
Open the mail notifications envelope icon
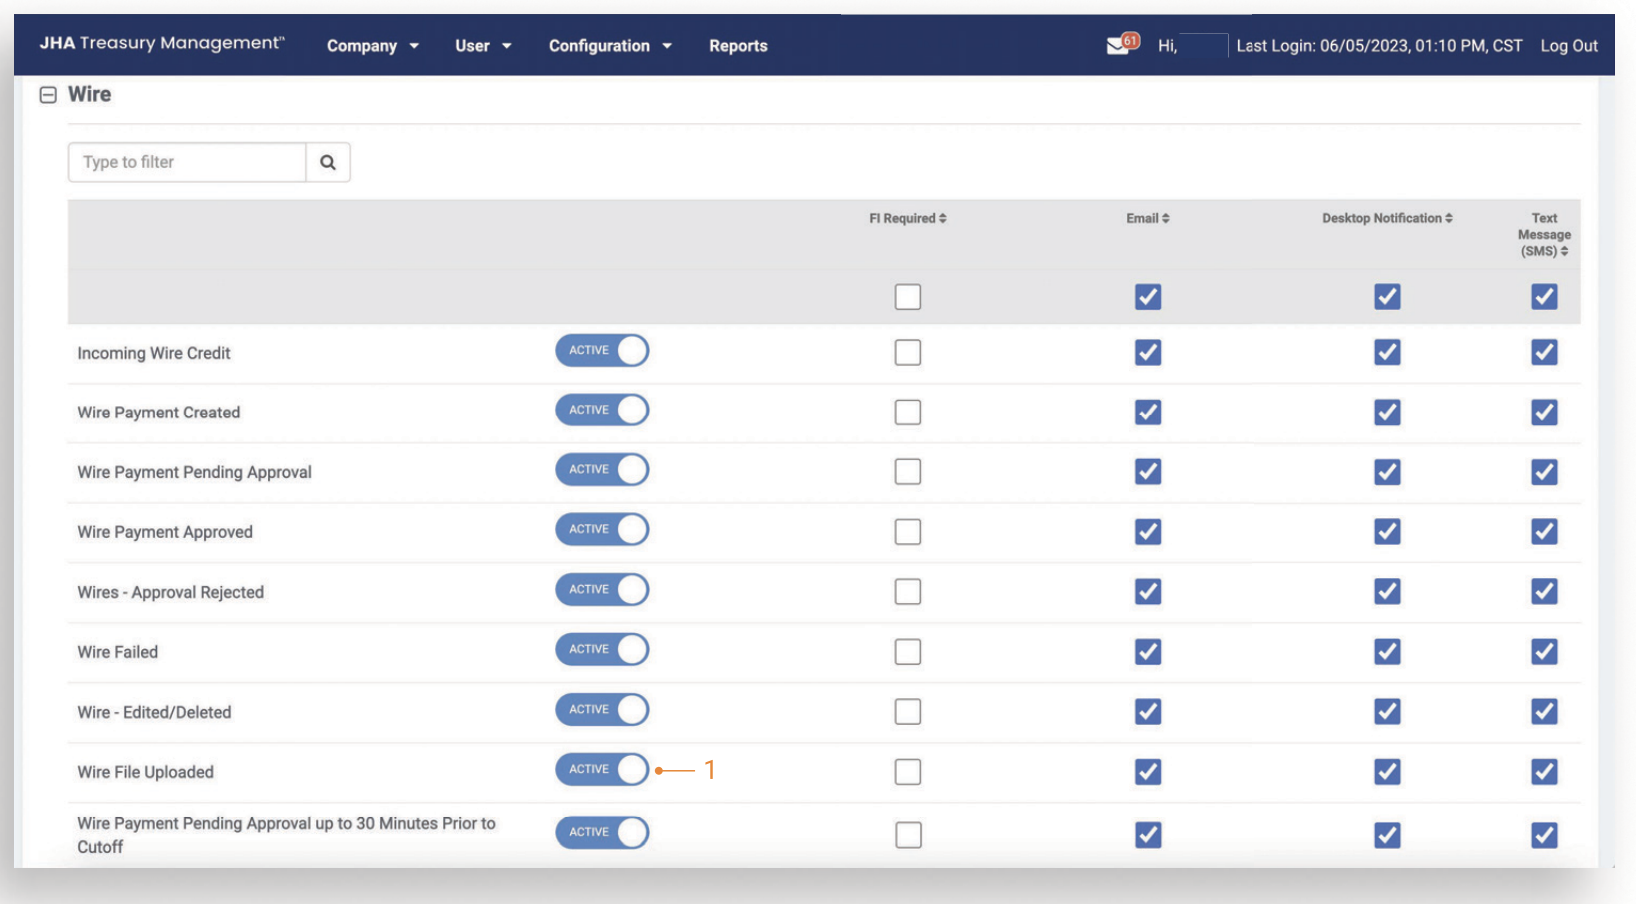[x=1118, y=46]
